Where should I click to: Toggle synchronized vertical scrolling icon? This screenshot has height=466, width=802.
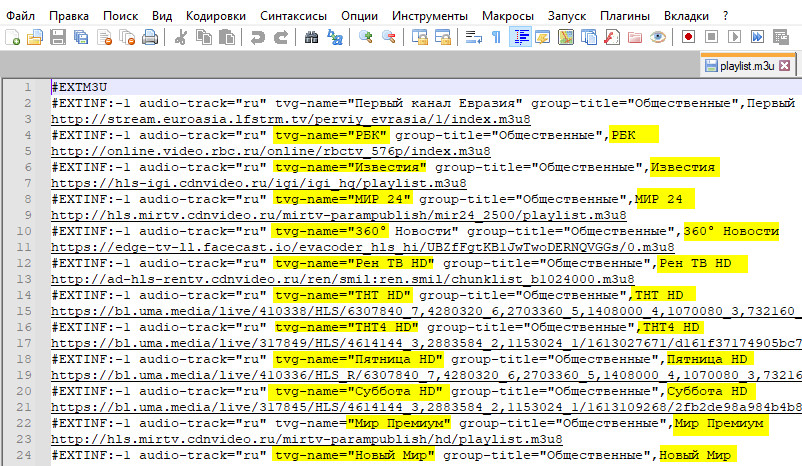tap(419, 37)
